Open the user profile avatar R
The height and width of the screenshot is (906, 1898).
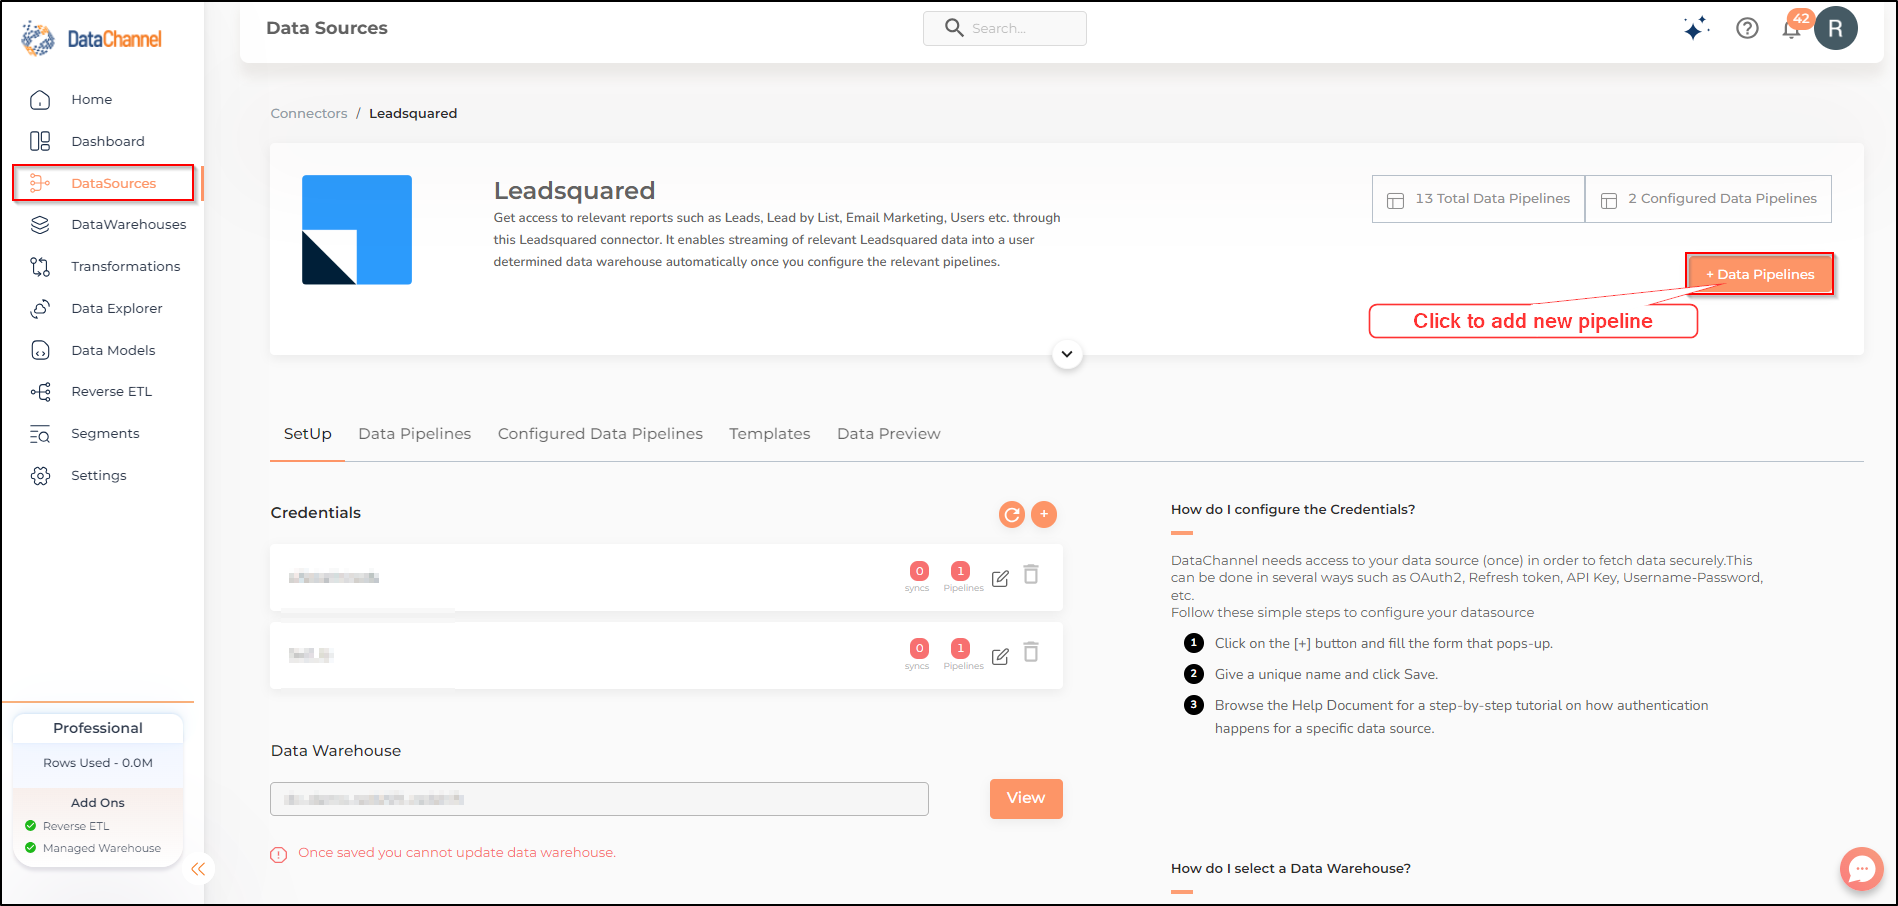tap(1836, 28)
